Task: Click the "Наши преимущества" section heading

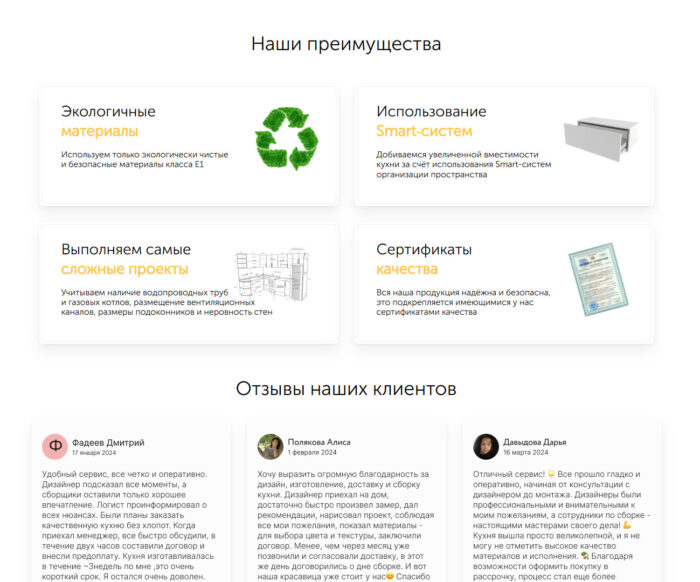Action: (x=346, y=44)
